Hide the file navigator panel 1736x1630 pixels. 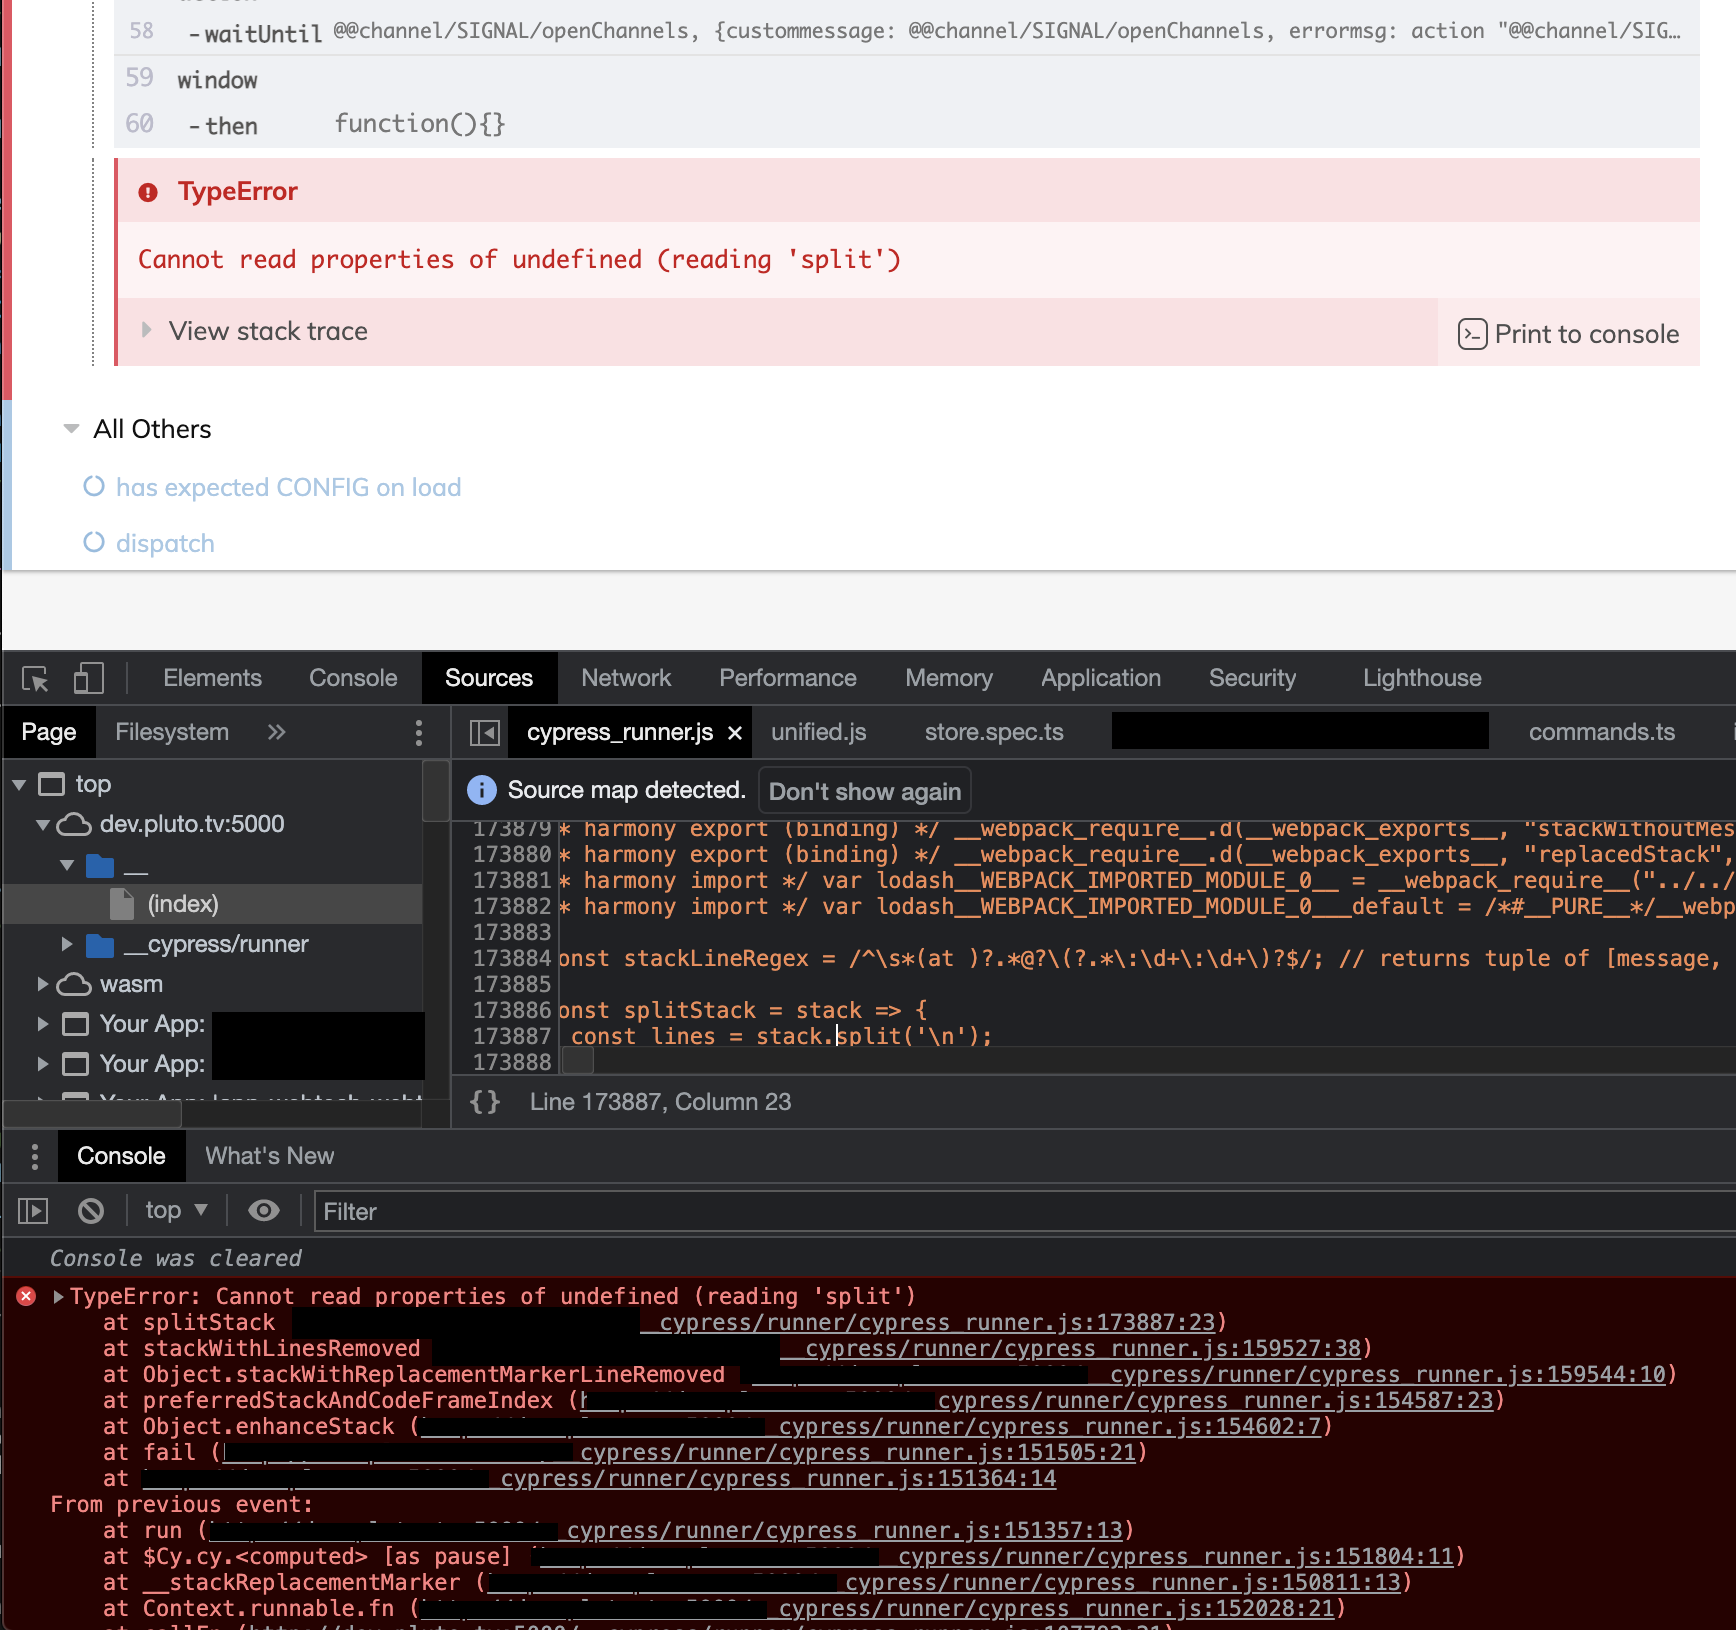point(484,732)
